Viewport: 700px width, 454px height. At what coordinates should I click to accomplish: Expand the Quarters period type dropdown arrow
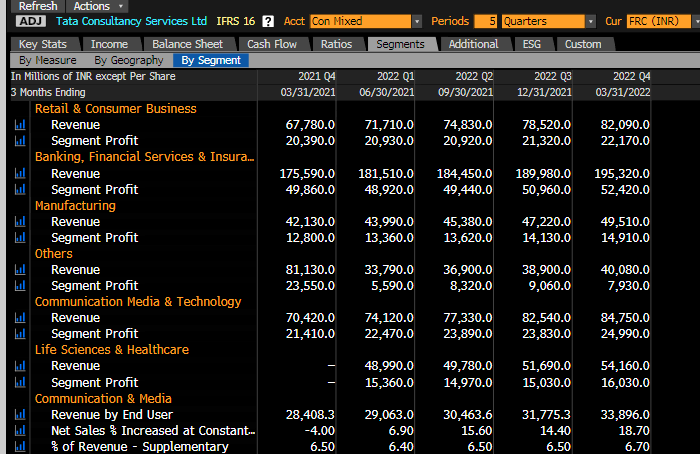pyautogui.click(x=591, y=21)
